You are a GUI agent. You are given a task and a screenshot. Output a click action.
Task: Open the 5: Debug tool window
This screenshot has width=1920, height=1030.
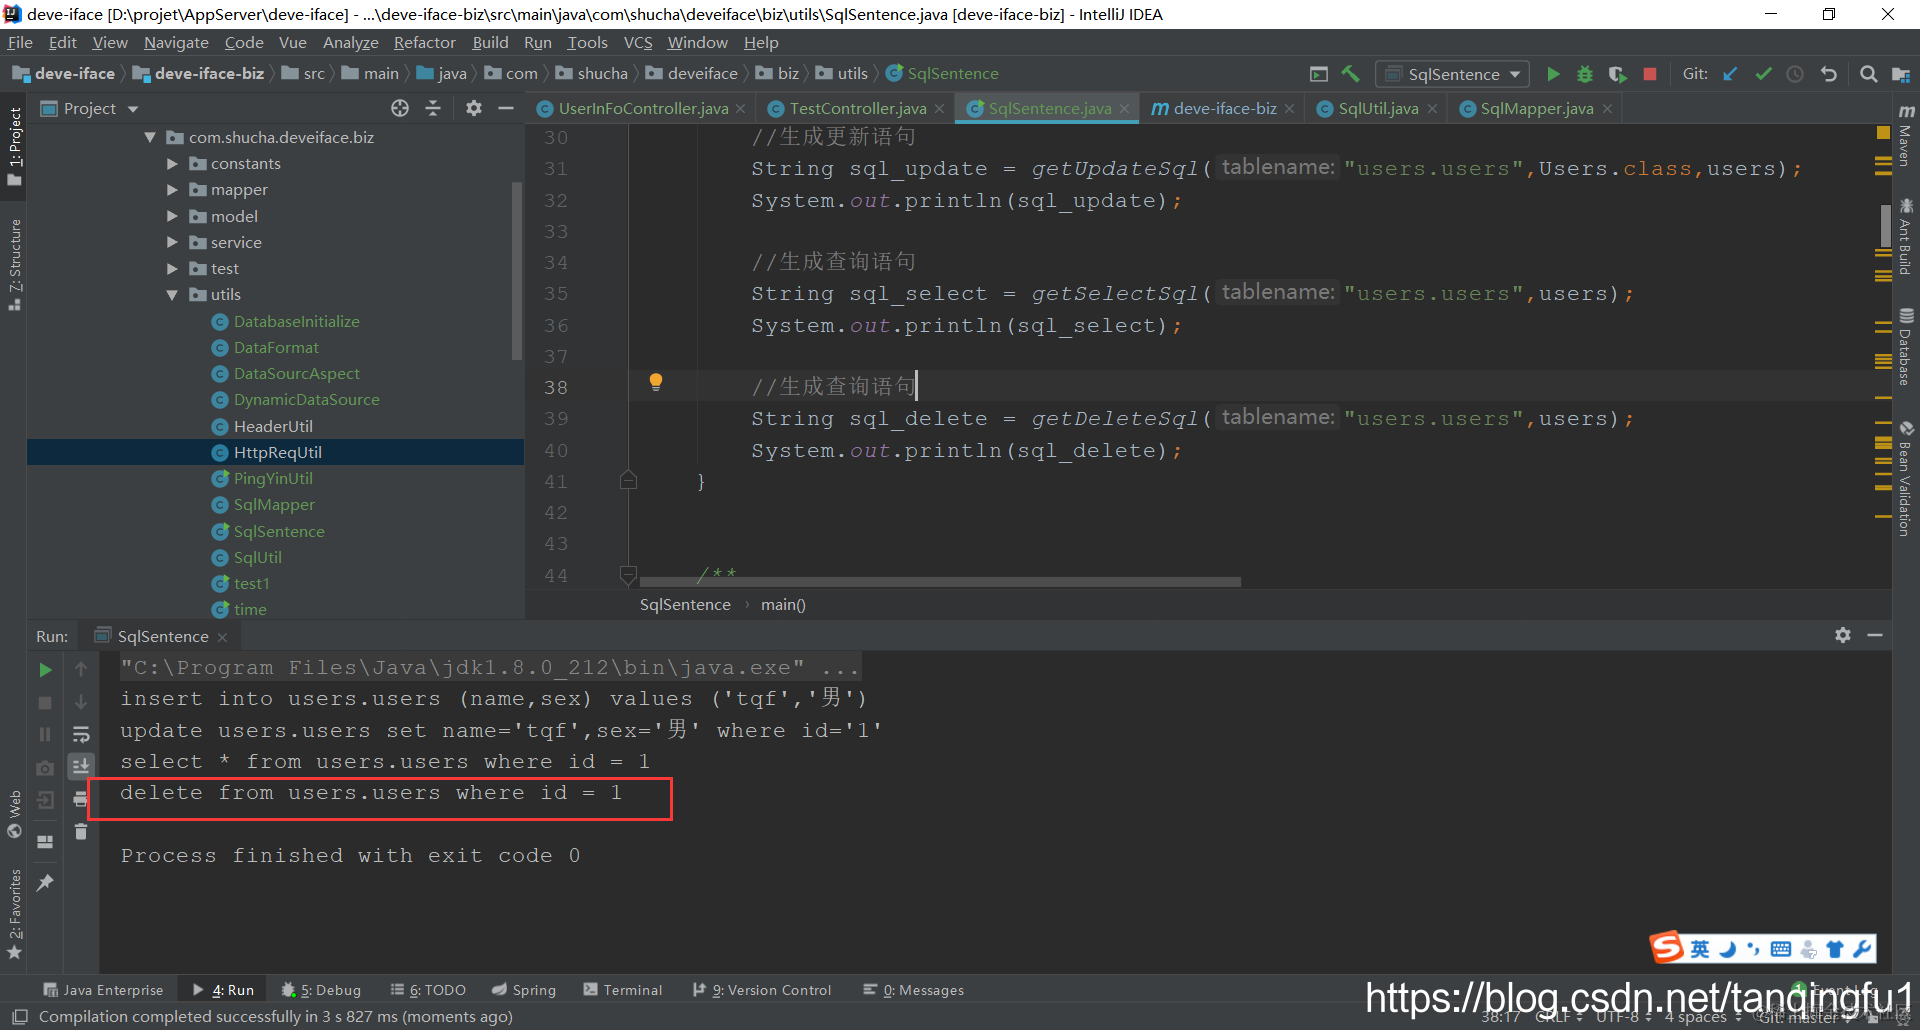click(321, 990)
